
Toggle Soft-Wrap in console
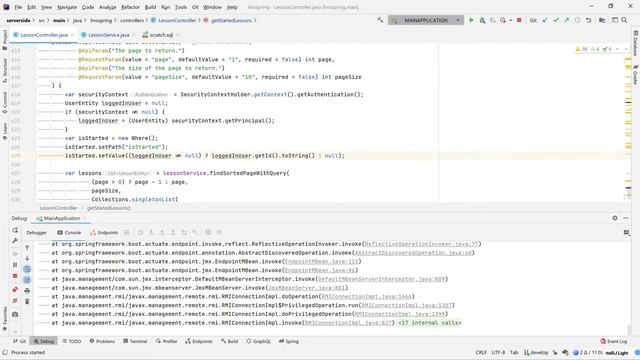tap(27, 269)
